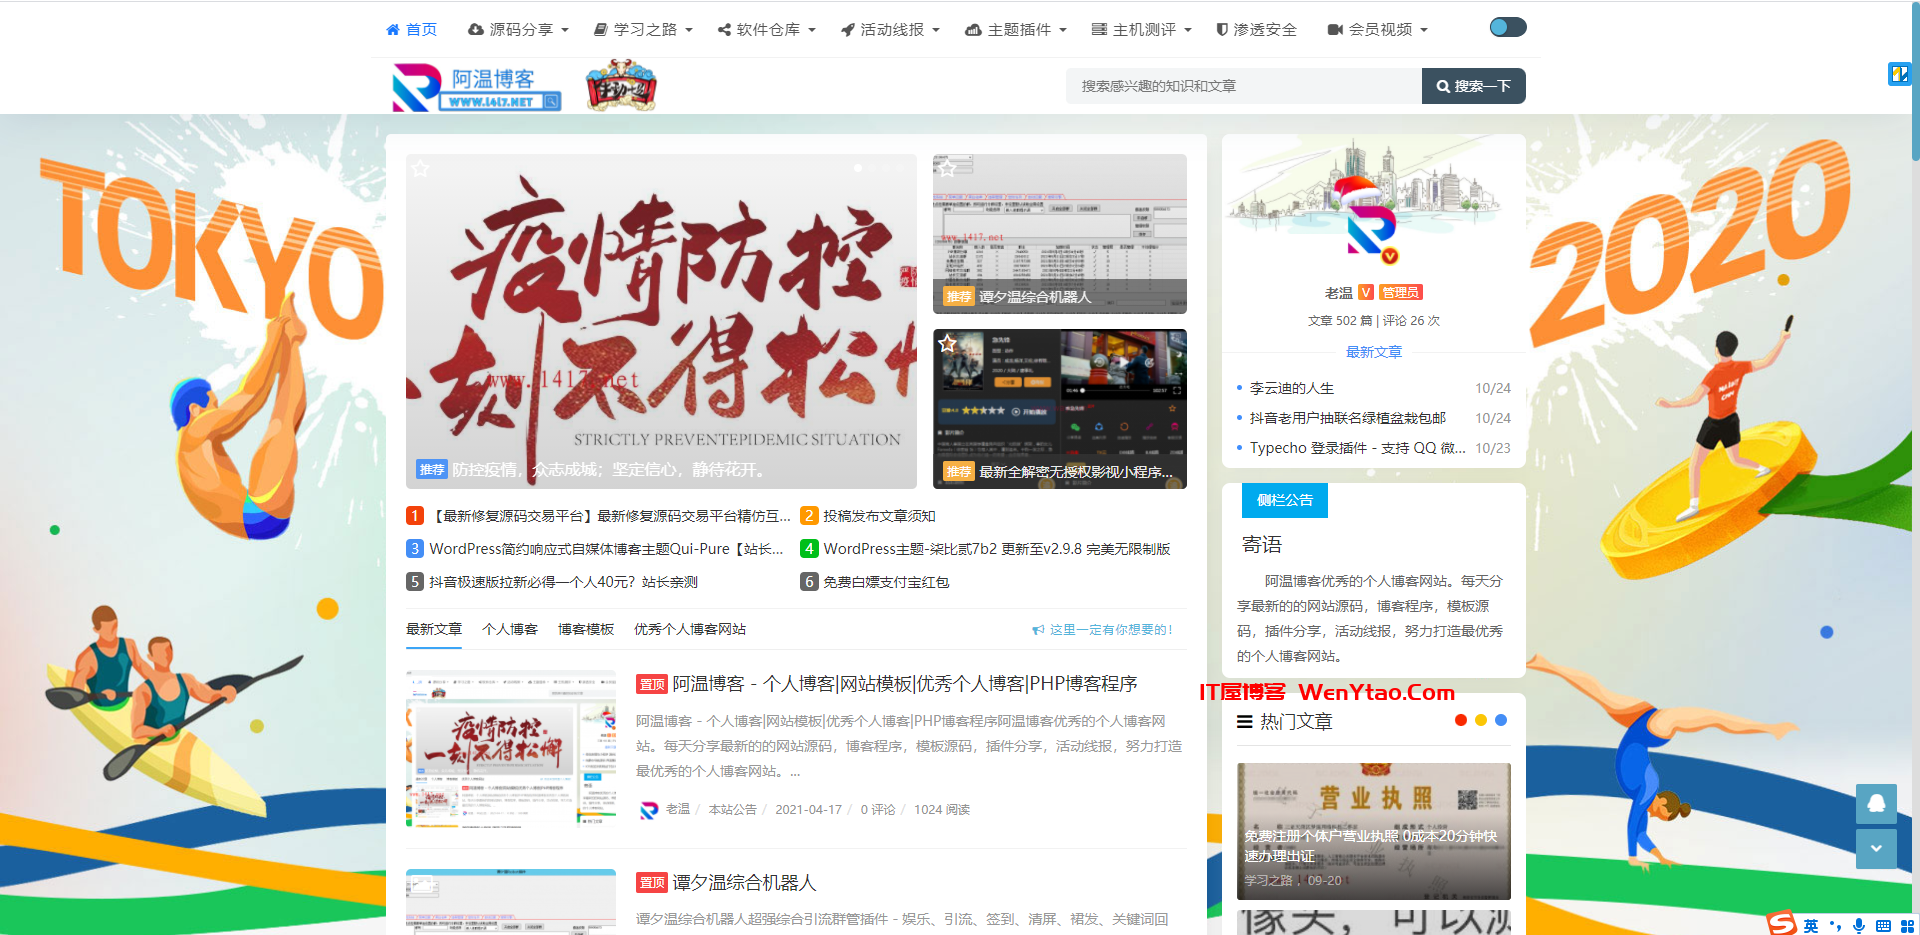The height and width of the screenshot is (935, 1920).
Task: Expand the 活动线报 dropdown menu
Action: pyautogui.click(x=890, y=30)
